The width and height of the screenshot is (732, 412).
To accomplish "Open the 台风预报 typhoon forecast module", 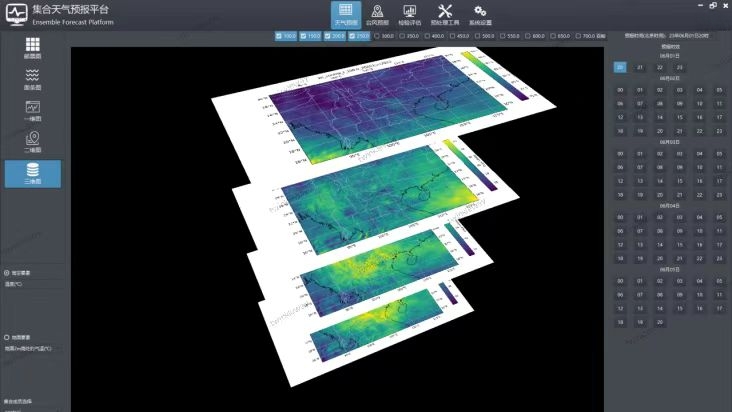I will click(376, 14).
